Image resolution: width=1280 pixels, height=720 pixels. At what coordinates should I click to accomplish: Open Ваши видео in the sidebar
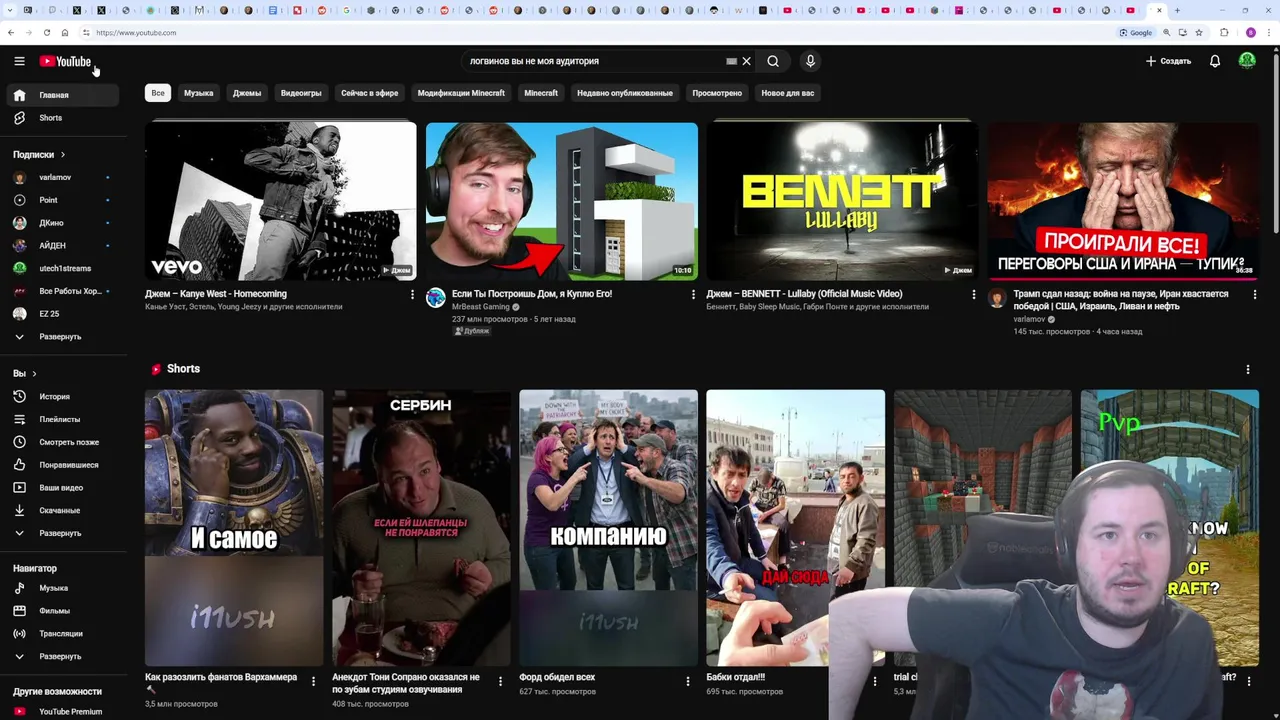pos(61,488)
